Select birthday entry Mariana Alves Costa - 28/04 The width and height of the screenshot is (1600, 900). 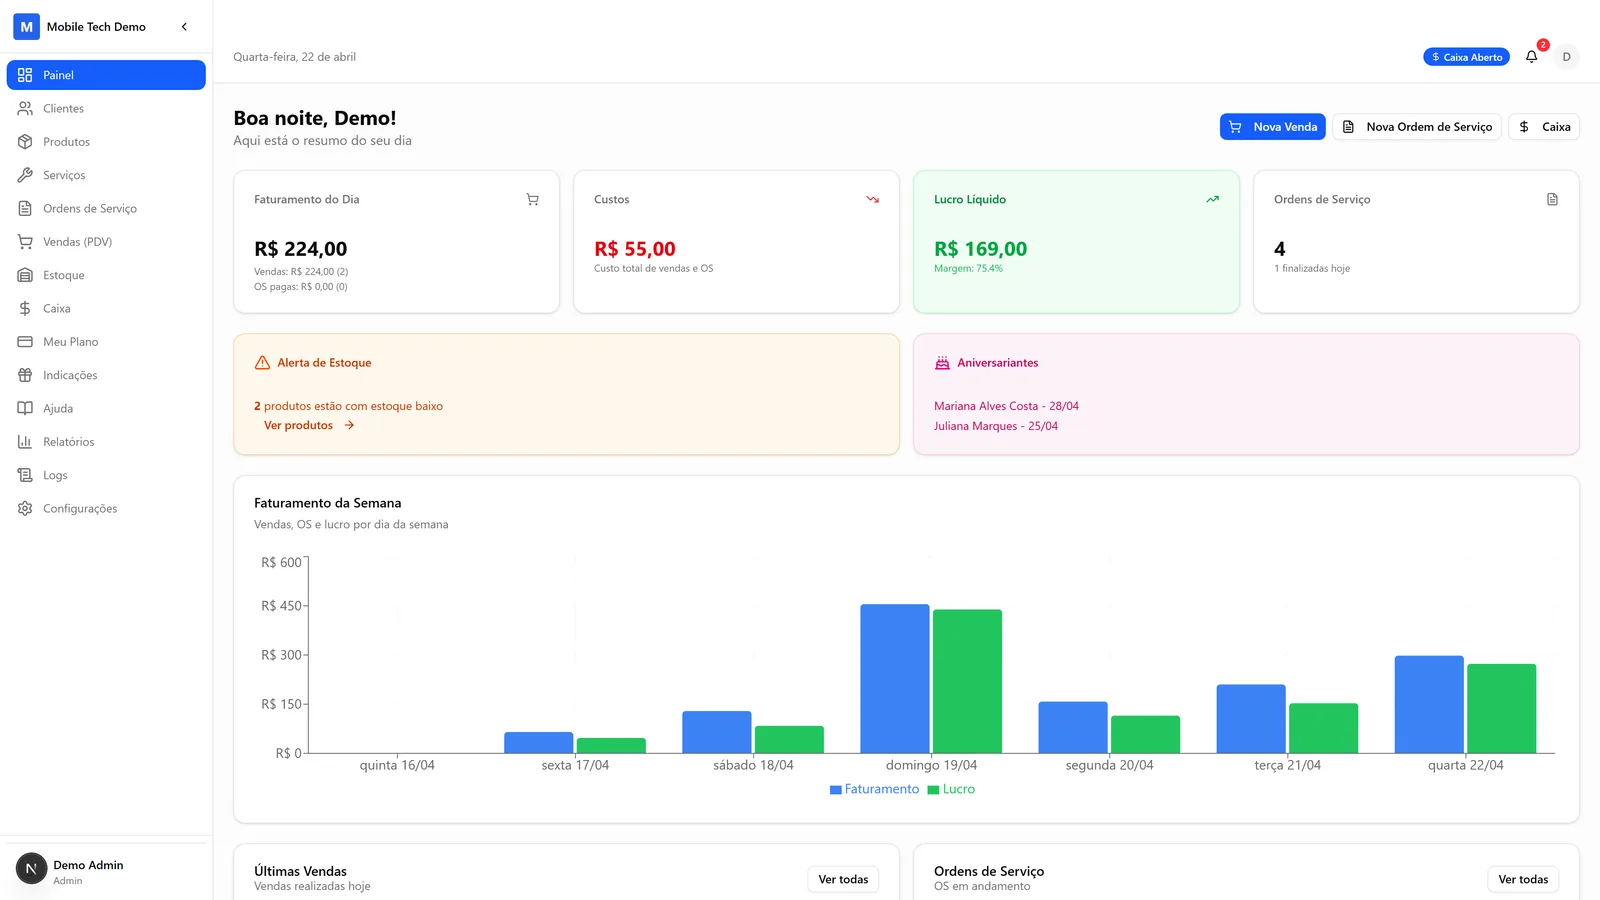pyautogui.click(x=1006, y=406)
